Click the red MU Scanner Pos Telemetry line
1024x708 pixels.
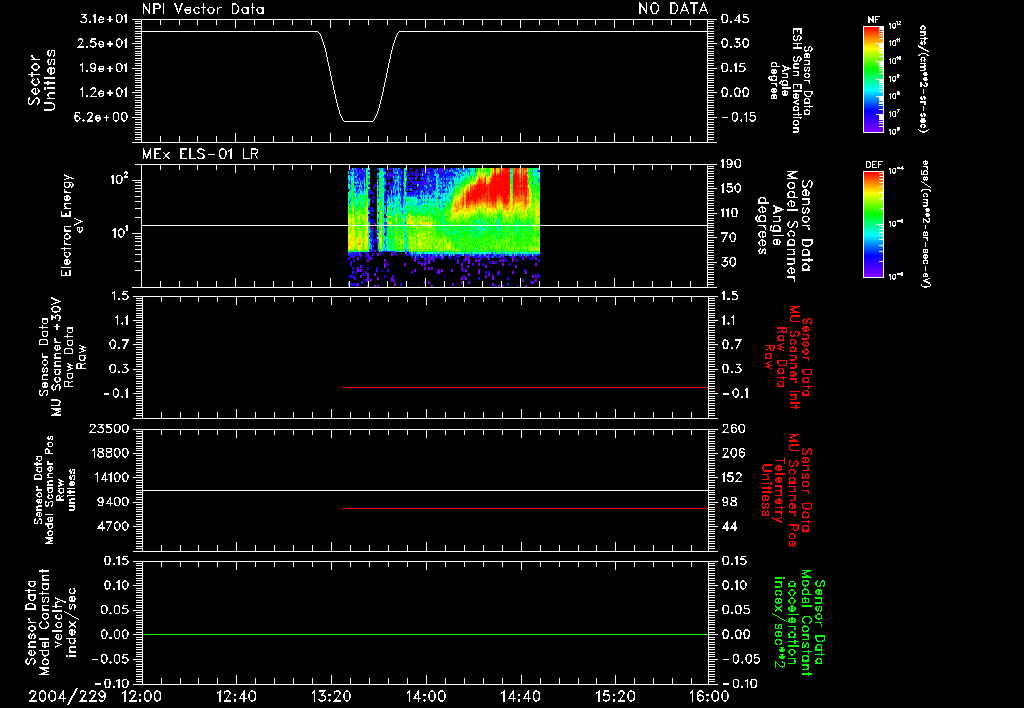point(525,508)
